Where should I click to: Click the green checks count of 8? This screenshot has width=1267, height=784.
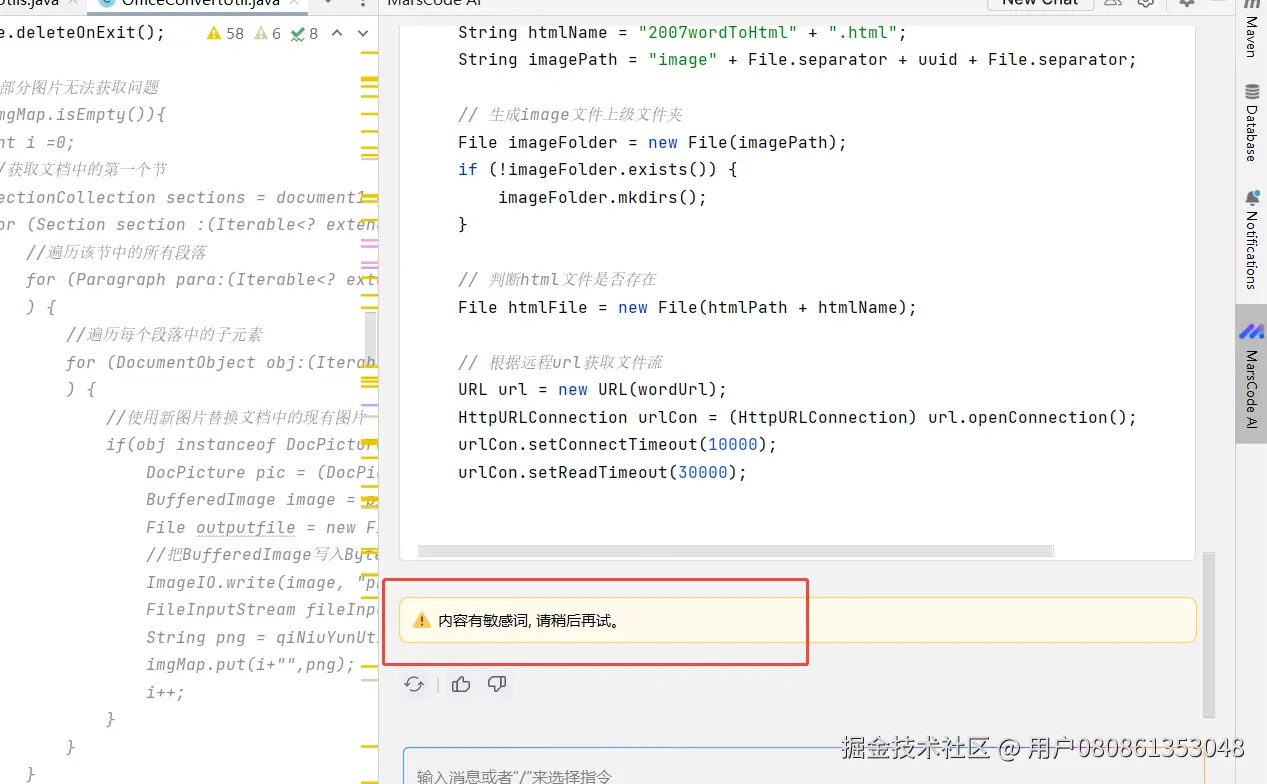coord(306,33)
